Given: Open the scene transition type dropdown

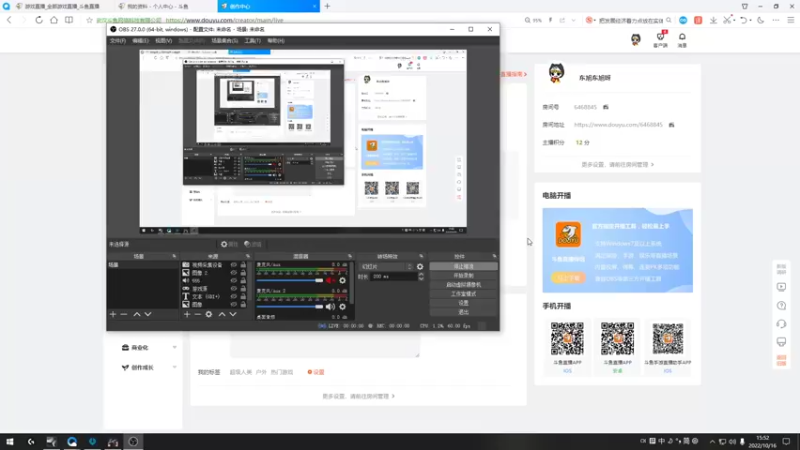Looking at the screenshot, I should click(386, 267).
